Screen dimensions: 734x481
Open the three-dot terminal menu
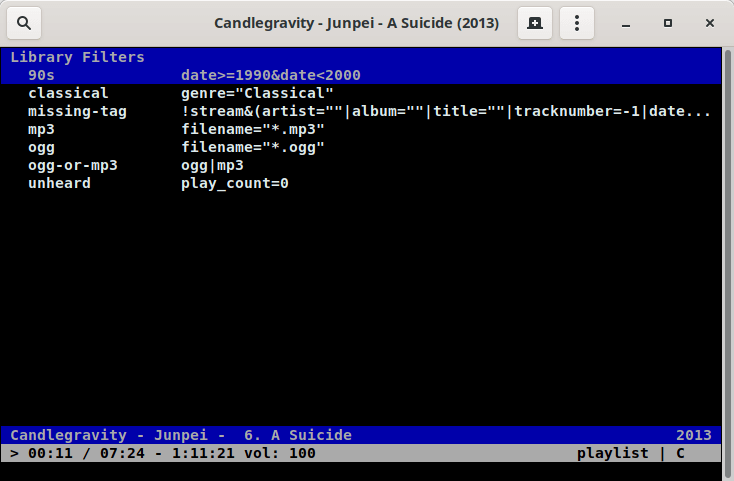(577, 23)
